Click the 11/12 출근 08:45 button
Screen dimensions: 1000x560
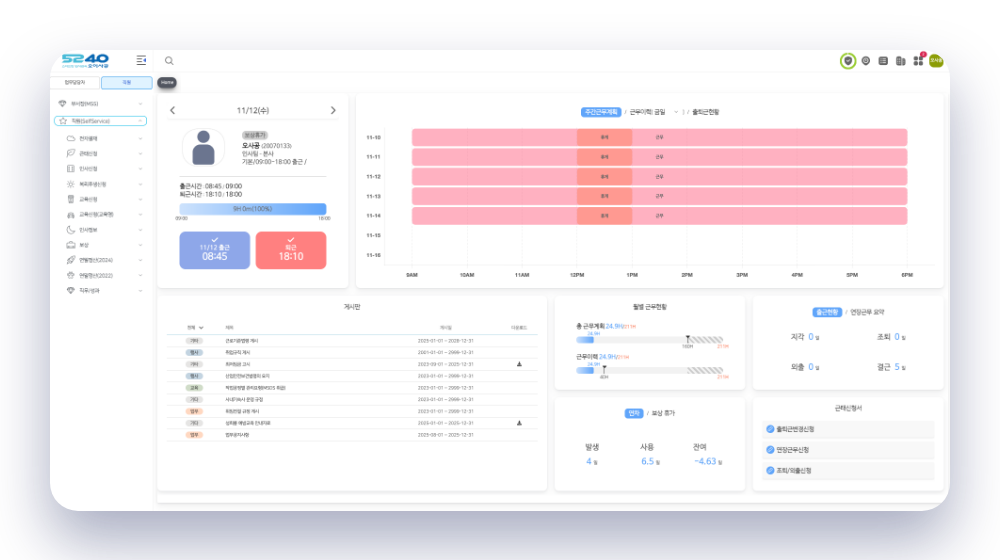tap(214, 250)
